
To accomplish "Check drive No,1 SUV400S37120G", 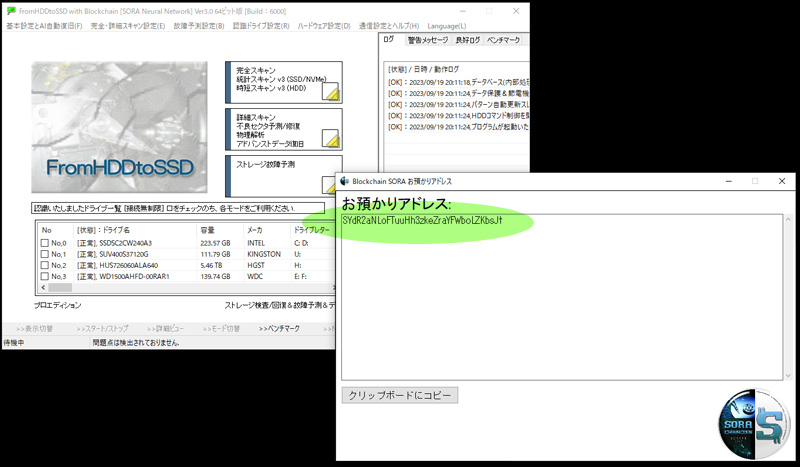I will tap(45, 254).
